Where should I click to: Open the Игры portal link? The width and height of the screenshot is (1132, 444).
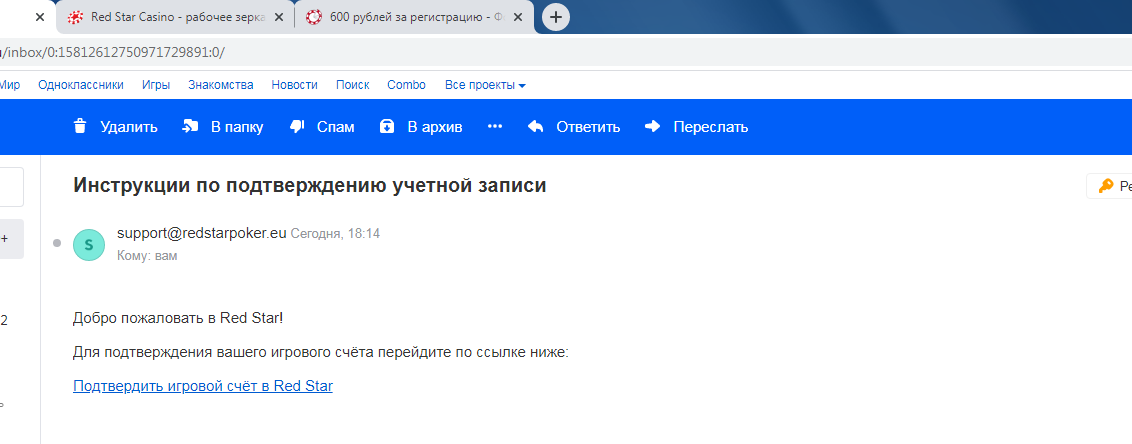156,85
